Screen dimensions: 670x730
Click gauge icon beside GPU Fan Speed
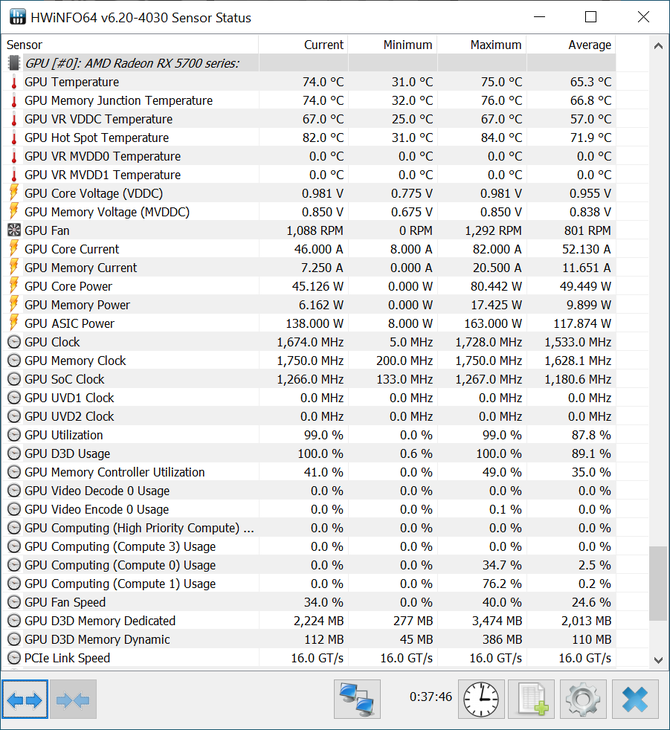tap(14, 602)
